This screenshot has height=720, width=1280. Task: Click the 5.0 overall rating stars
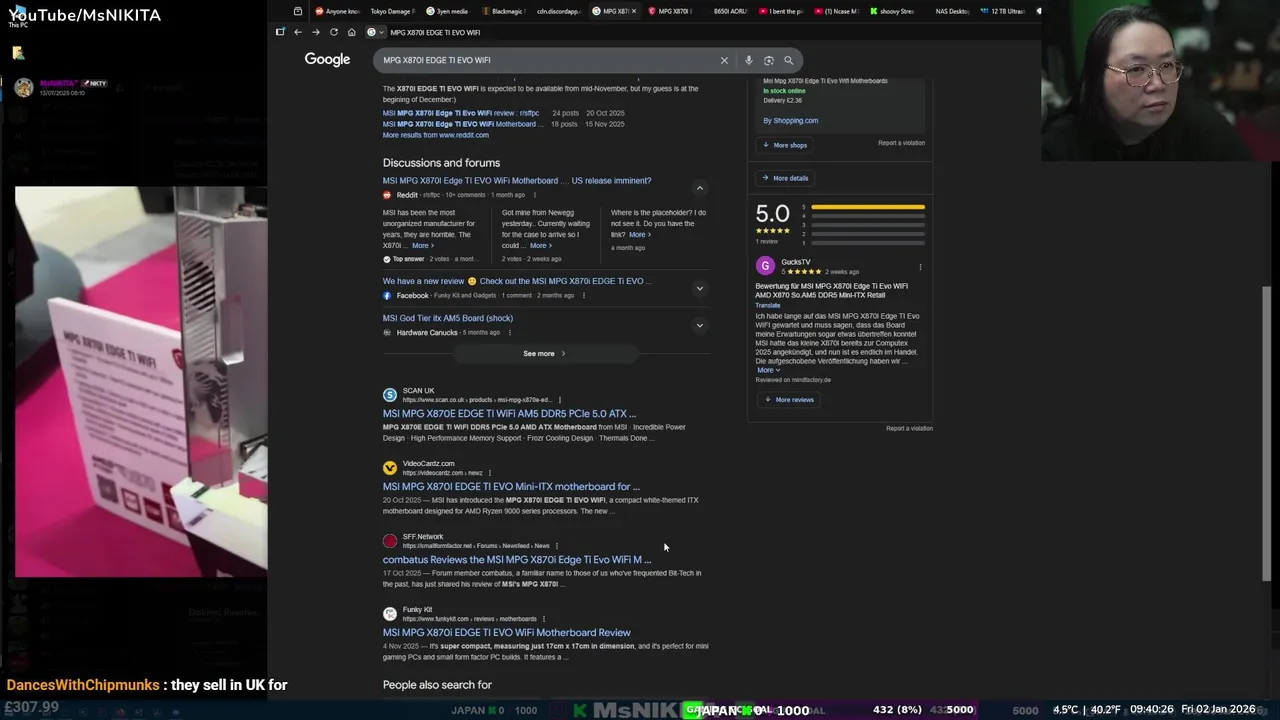(x=772, y=231)
